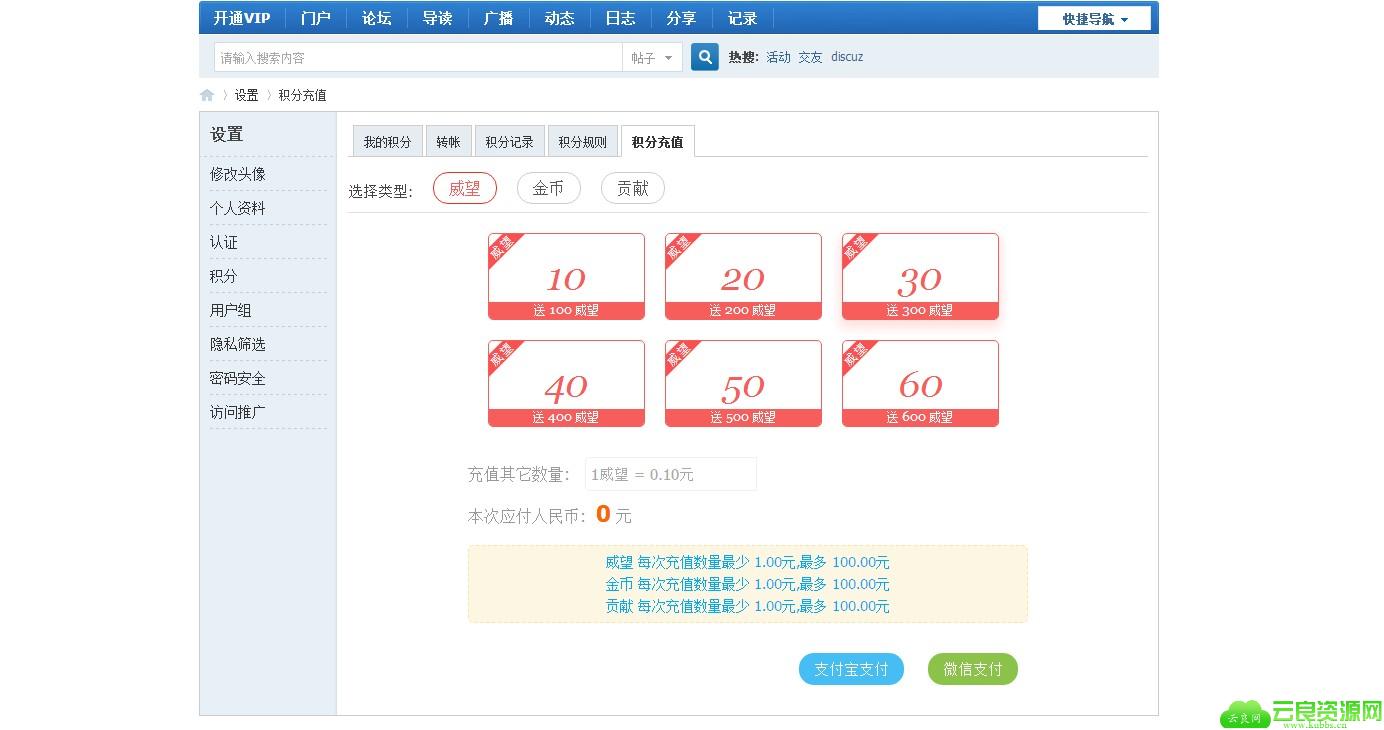The image size is (1384, 730).
Task: Expand the 快捷导航 dropdown menu
Action: (1094, 19)
